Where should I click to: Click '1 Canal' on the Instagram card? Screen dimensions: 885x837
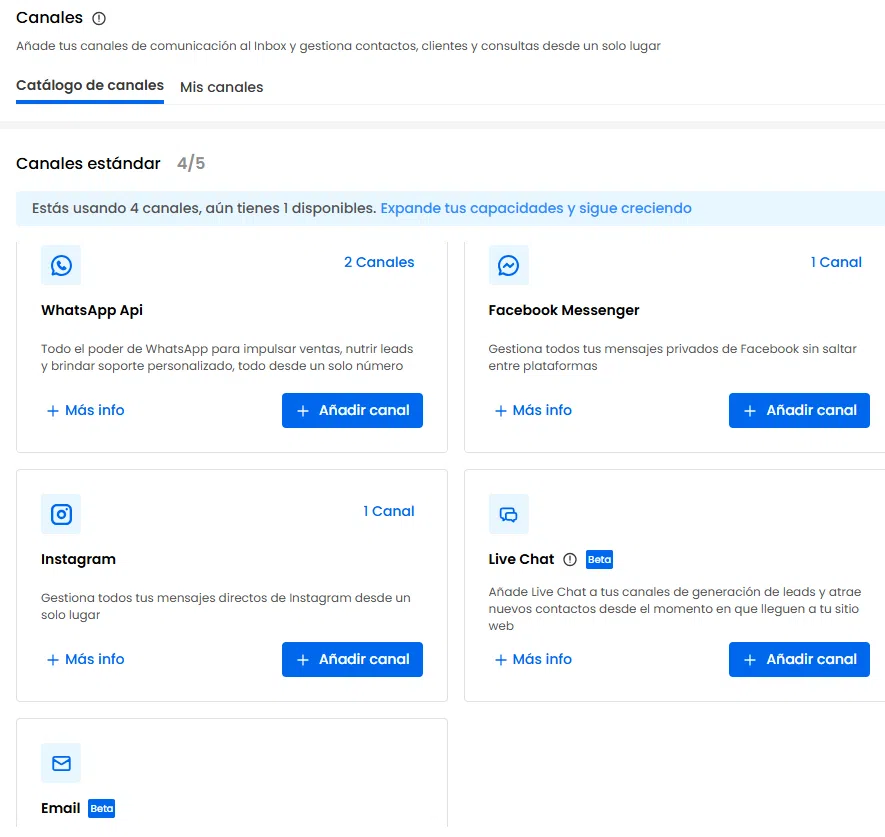point(389,511)
